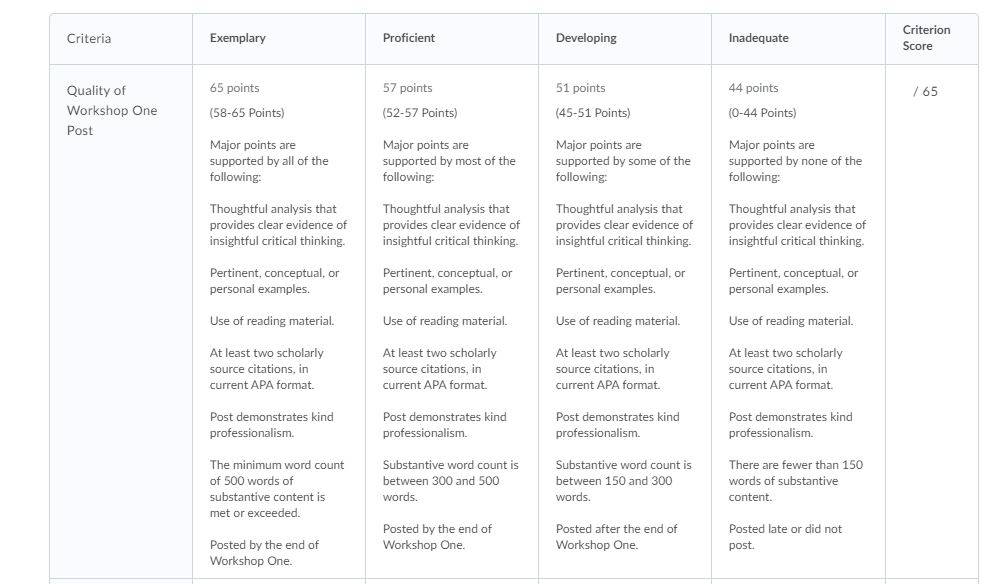This screenshot has width=997, height=584.
Task: Click the Quality of Workshop One Post criterion
Action: [112, 110]
